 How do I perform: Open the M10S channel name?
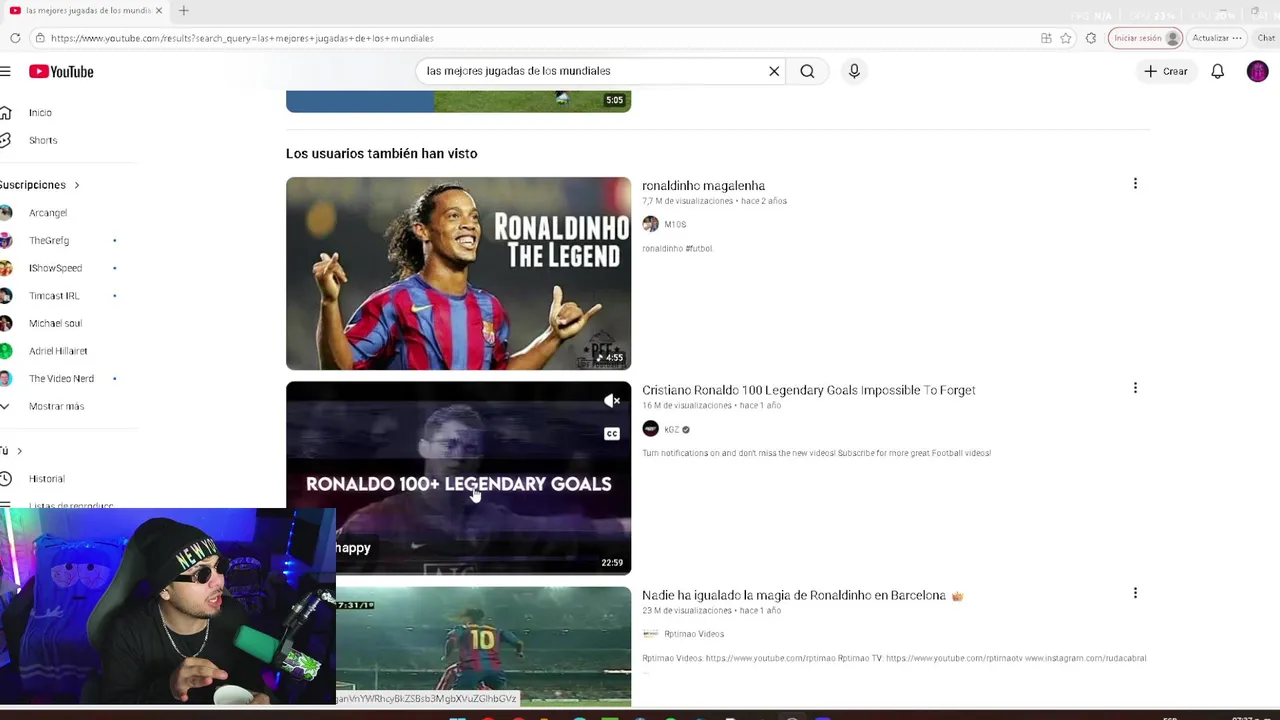pyautogui.click(x=675, y=225)
